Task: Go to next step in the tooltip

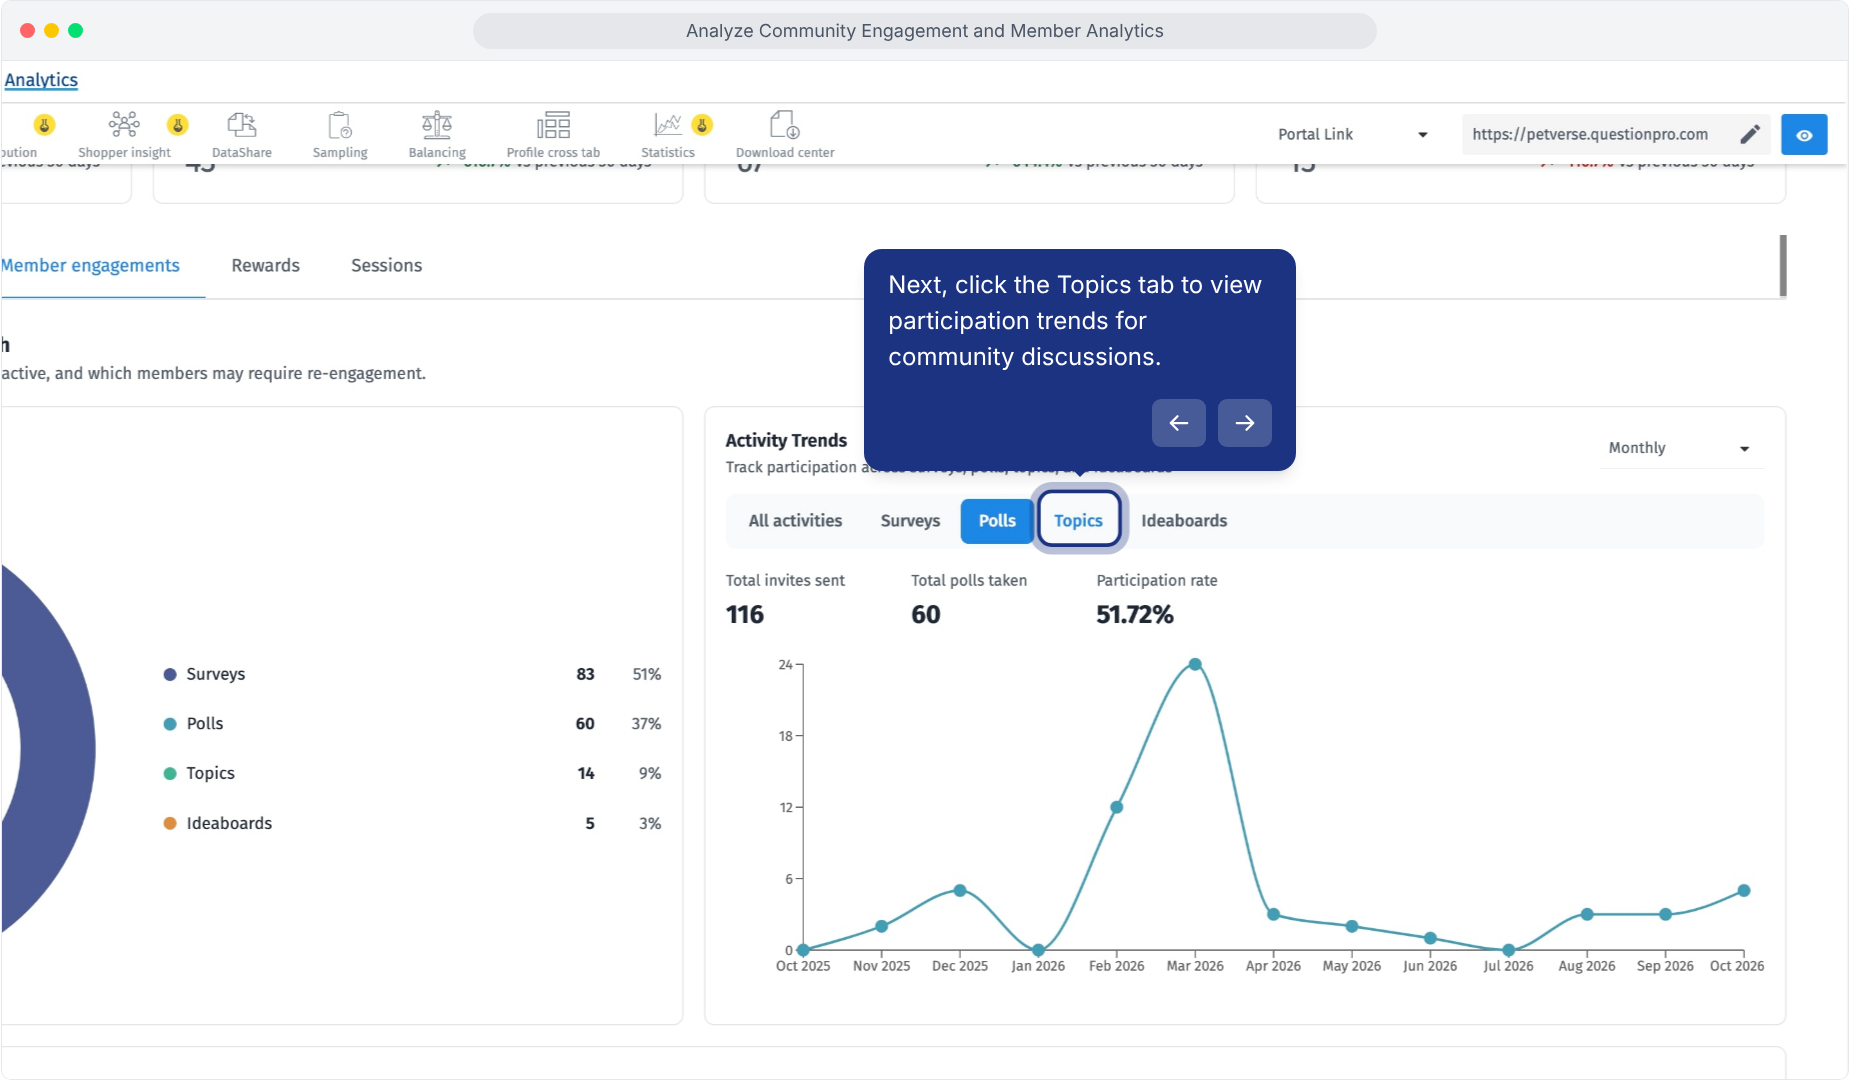Action: (1245, 423)
